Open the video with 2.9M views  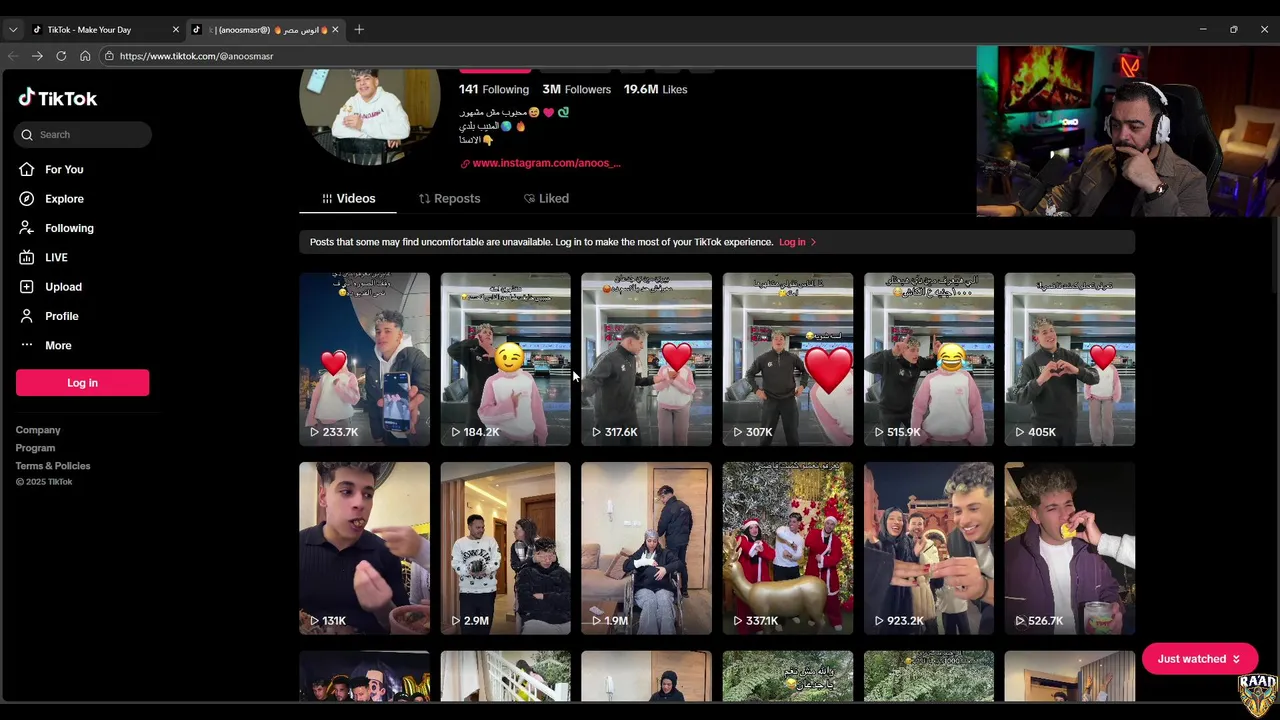coord(505,548)
